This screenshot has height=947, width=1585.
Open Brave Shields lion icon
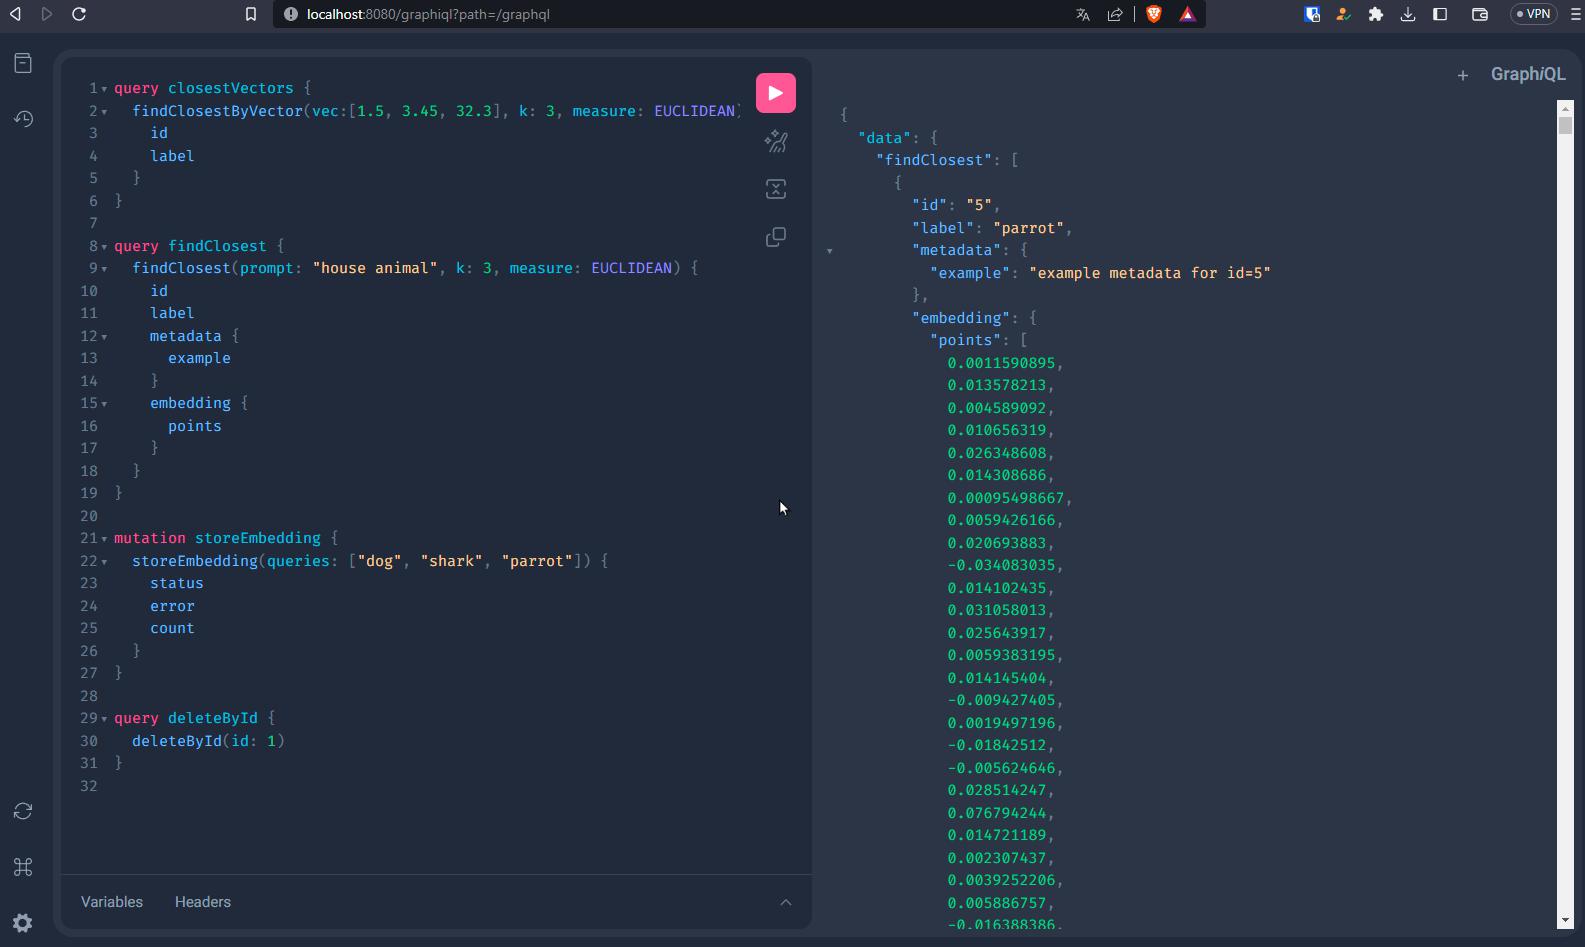(x=1154, y=14)
